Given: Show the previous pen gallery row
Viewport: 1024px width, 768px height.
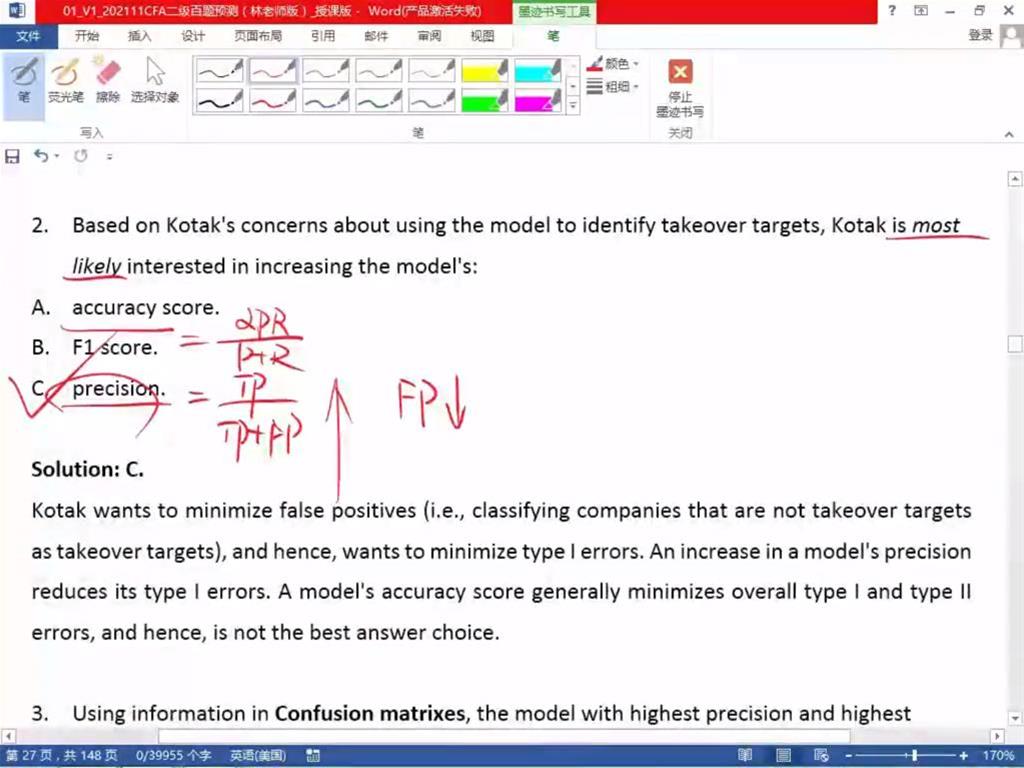Looking at the screenshot, I should (573, 67).
